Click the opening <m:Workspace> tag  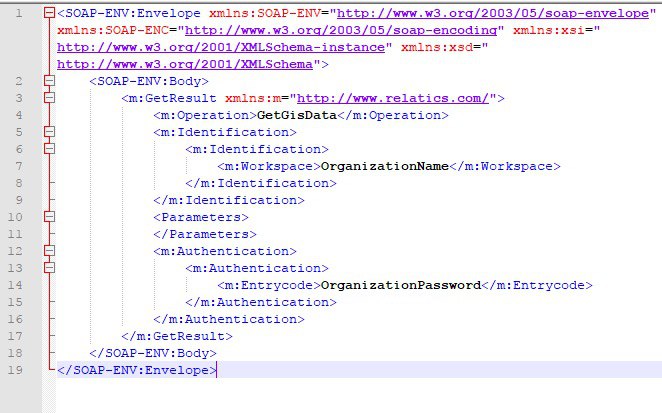(x=269, y=166)
